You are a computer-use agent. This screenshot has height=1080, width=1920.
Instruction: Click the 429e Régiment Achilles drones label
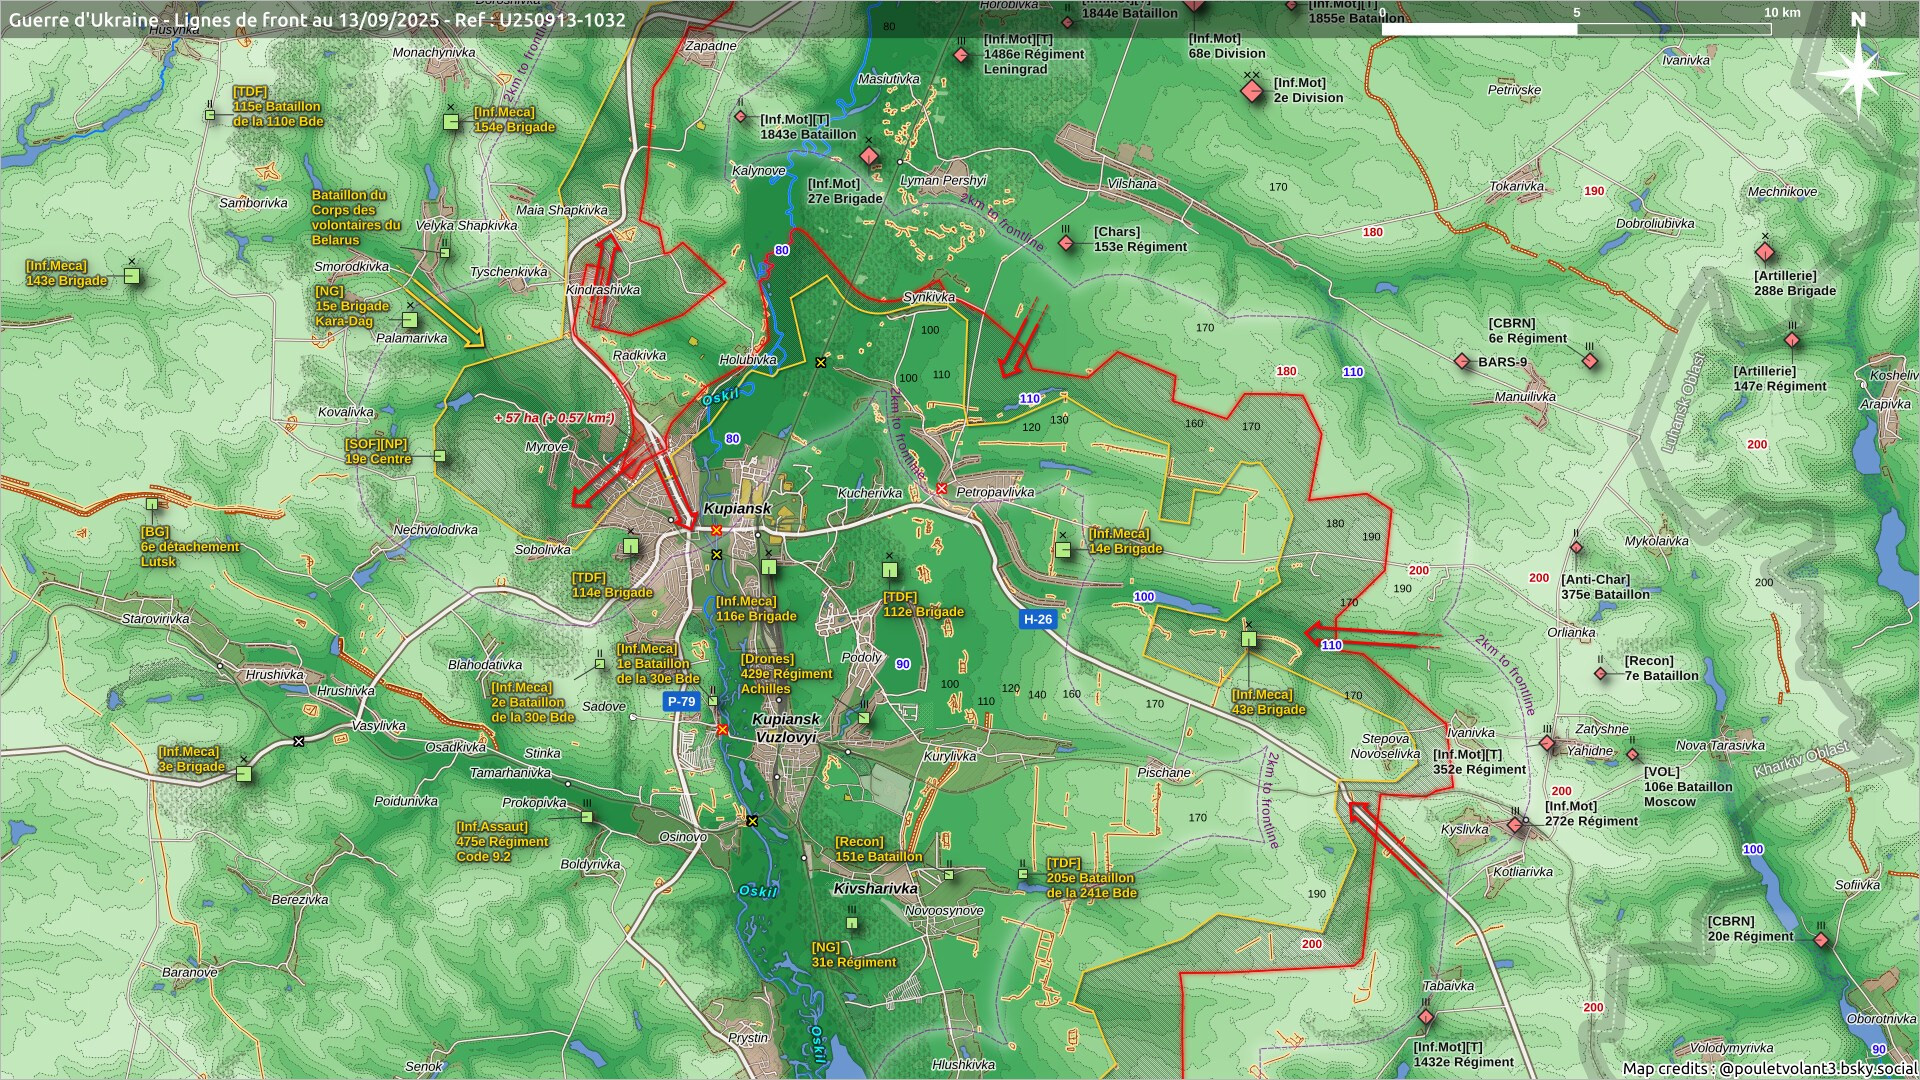coord(786,674)
